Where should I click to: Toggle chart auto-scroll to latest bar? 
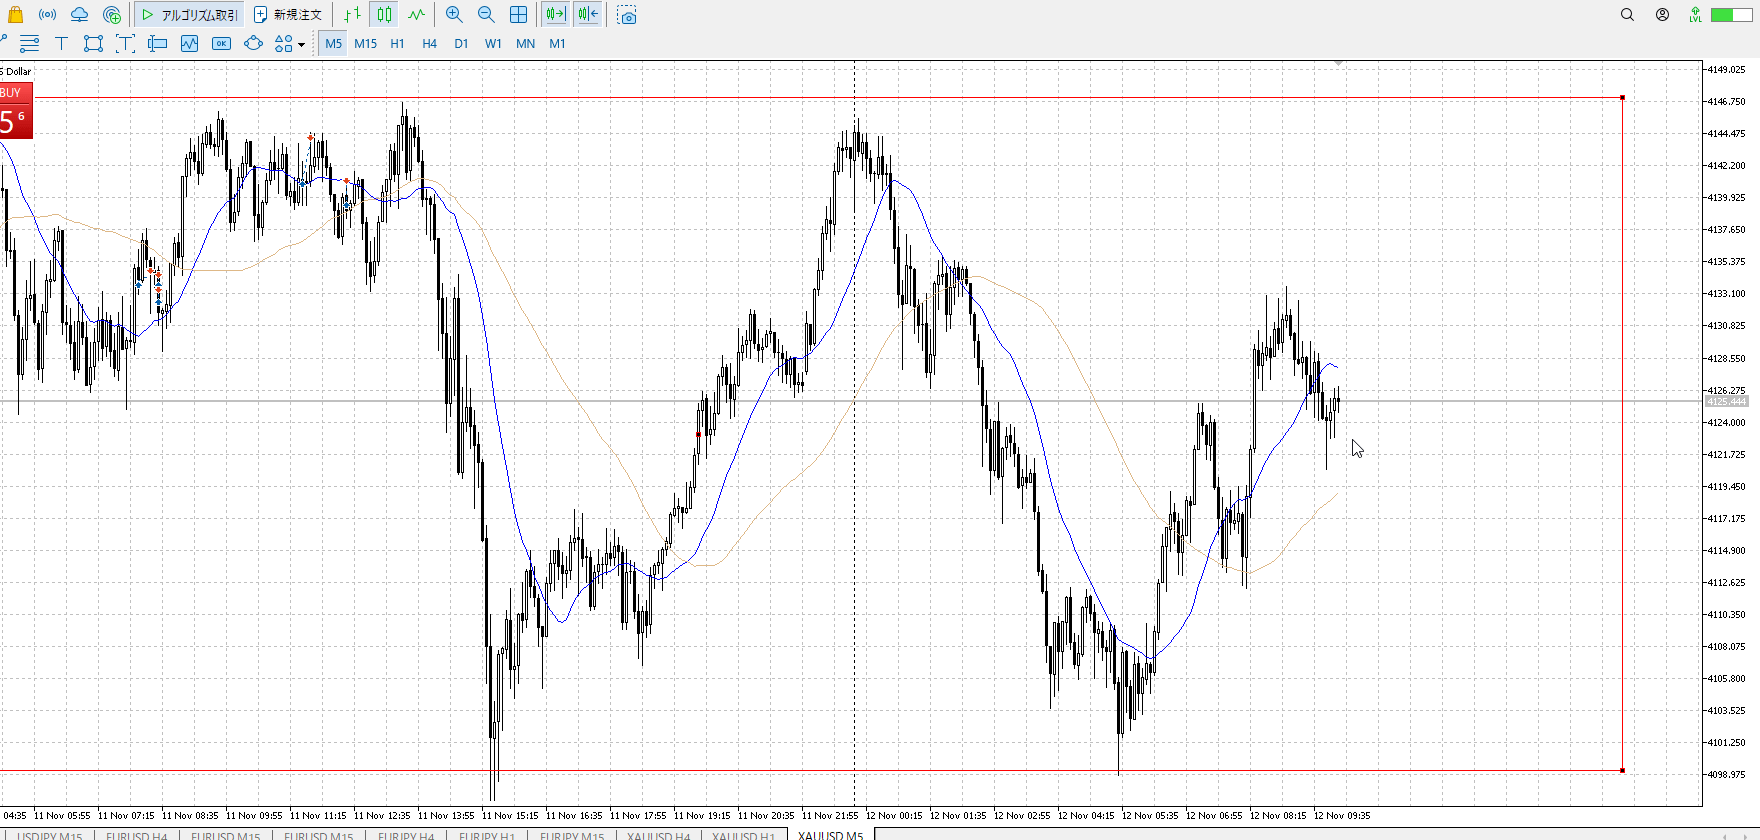[x=555, y=15]
